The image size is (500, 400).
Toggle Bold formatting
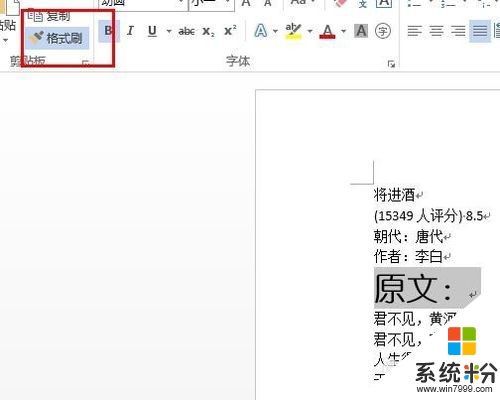pos(108,31)
